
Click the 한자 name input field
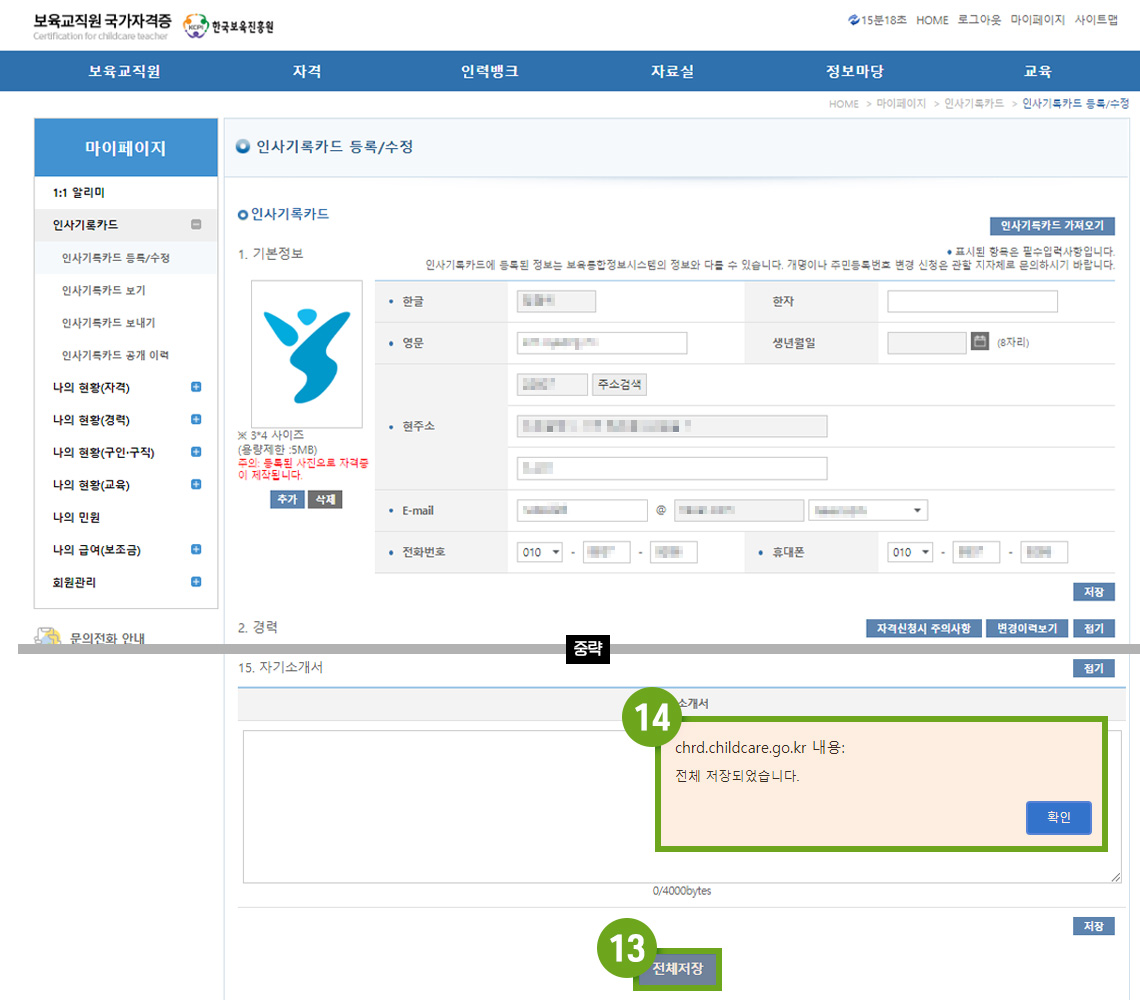[x=972, y=302]
